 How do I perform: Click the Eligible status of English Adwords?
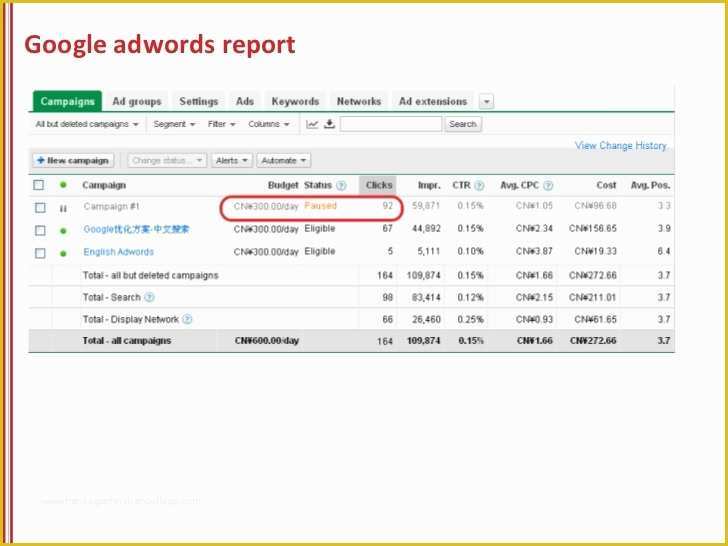[x=320, y=251]
